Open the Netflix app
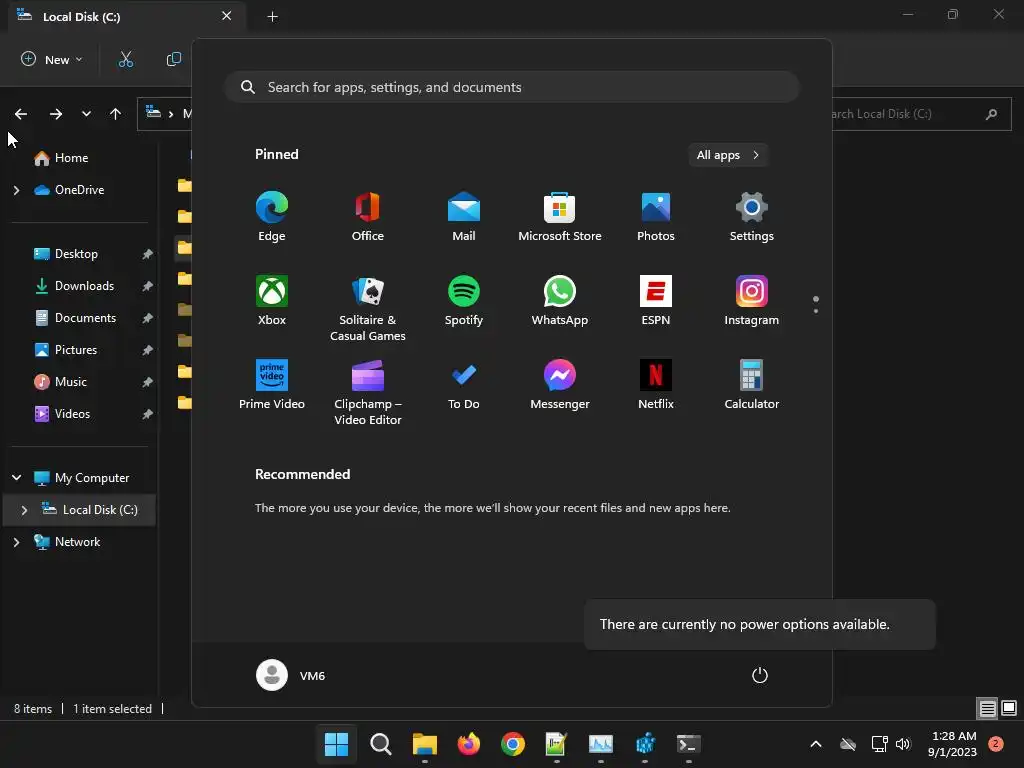Viewport: 1024px width, 768px height. (656, 385)
